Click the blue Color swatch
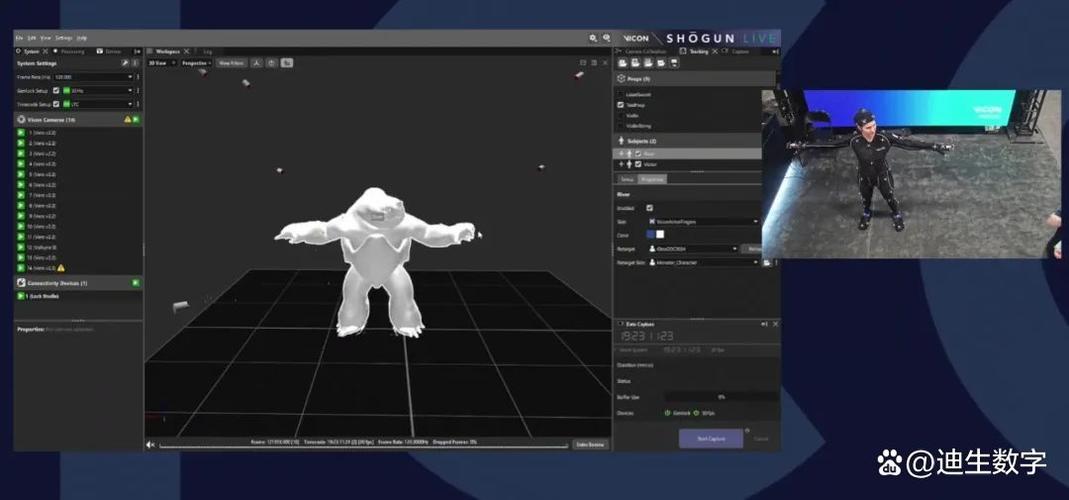 [x=650, y=235]
